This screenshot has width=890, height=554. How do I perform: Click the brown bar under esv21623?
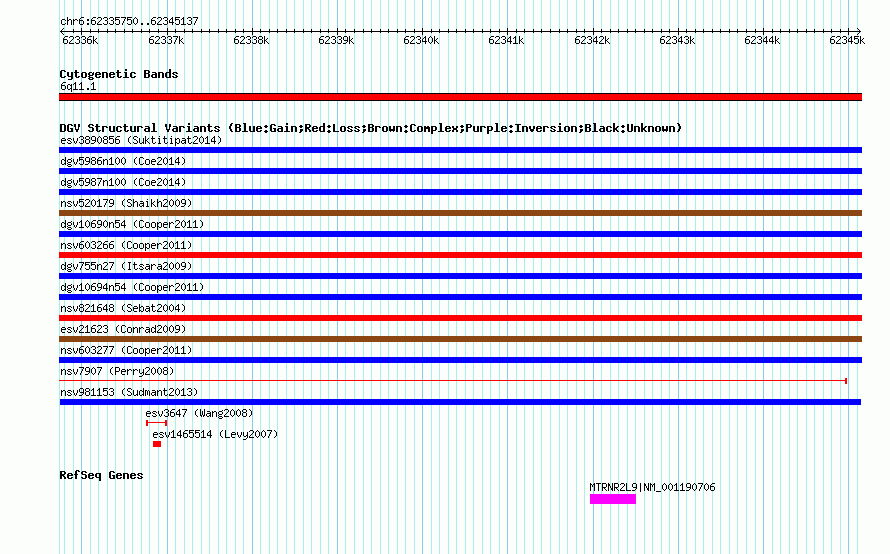point(460,339)
